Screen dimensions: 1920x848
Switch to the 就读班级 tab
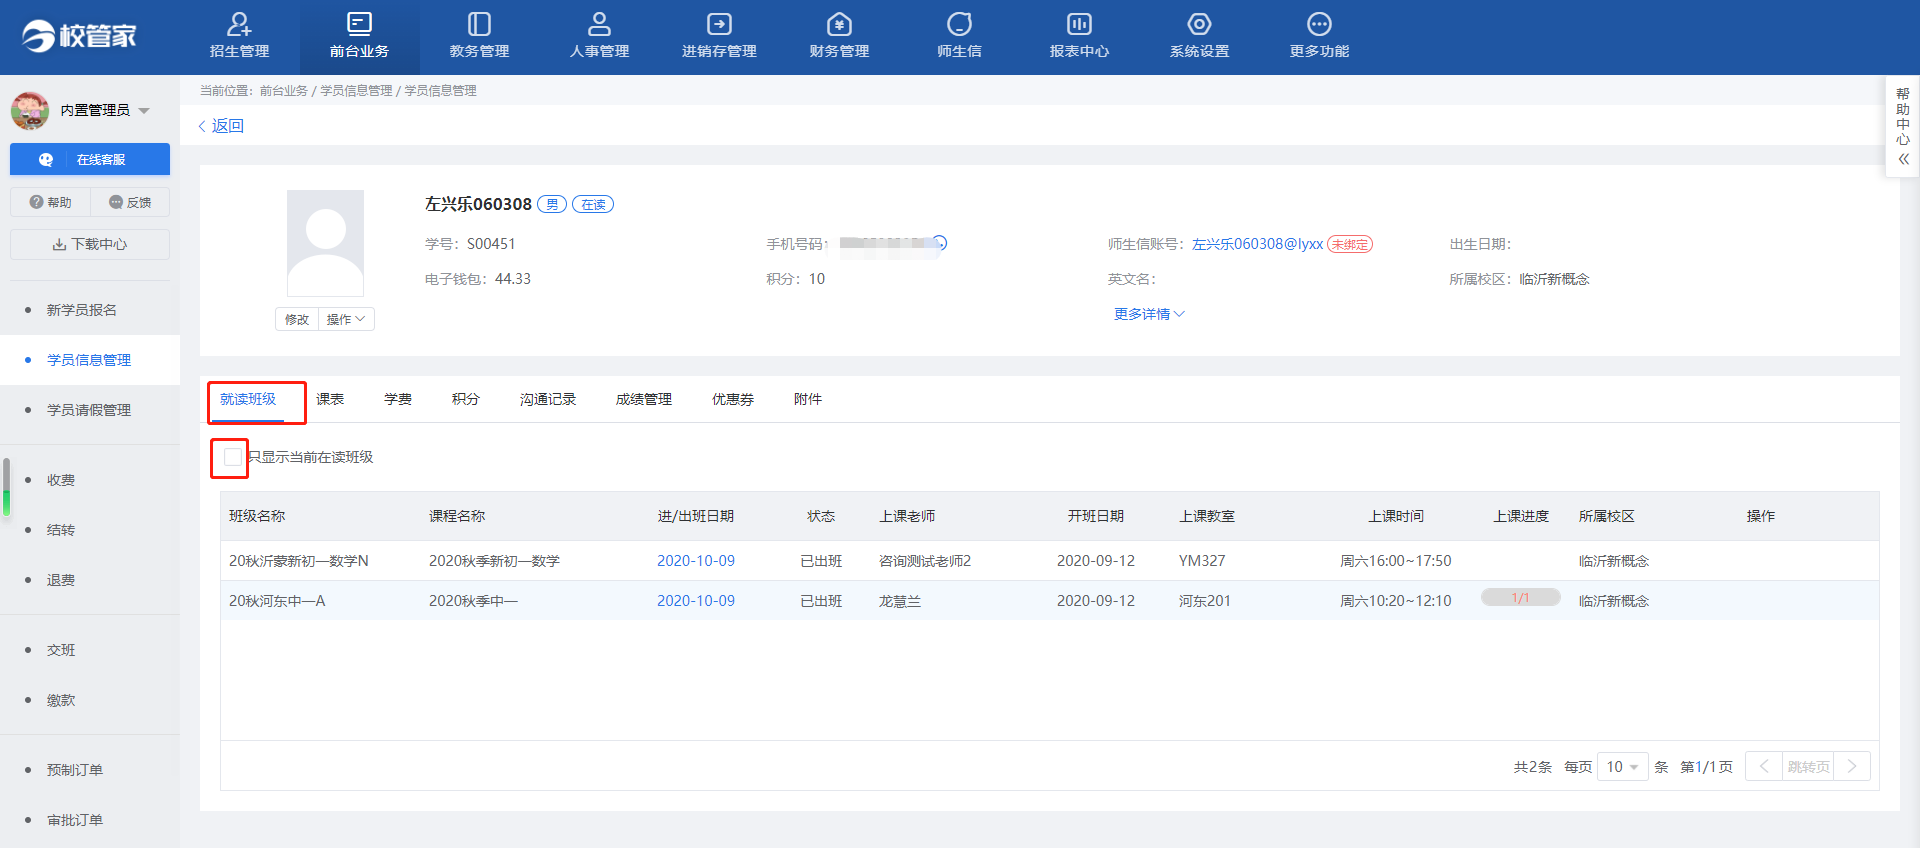(248, 399)
